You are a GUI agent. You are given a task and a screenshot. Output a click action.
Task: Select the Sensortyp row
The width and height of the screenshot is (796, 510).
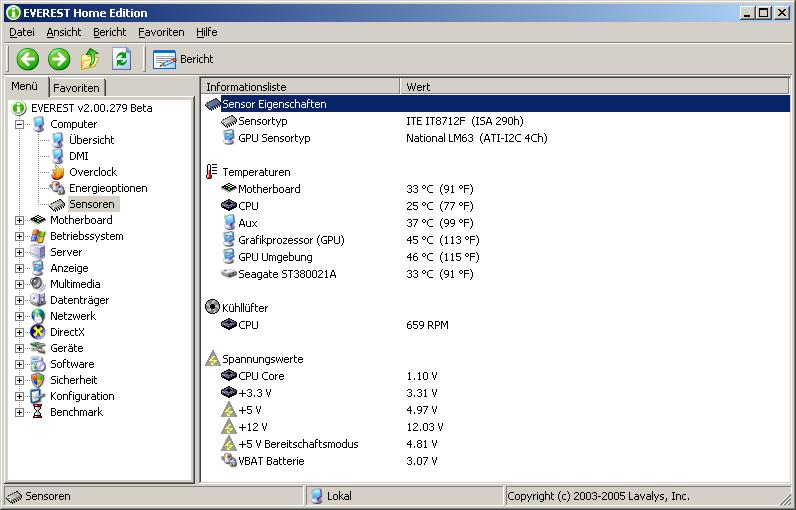pos(496,121)
